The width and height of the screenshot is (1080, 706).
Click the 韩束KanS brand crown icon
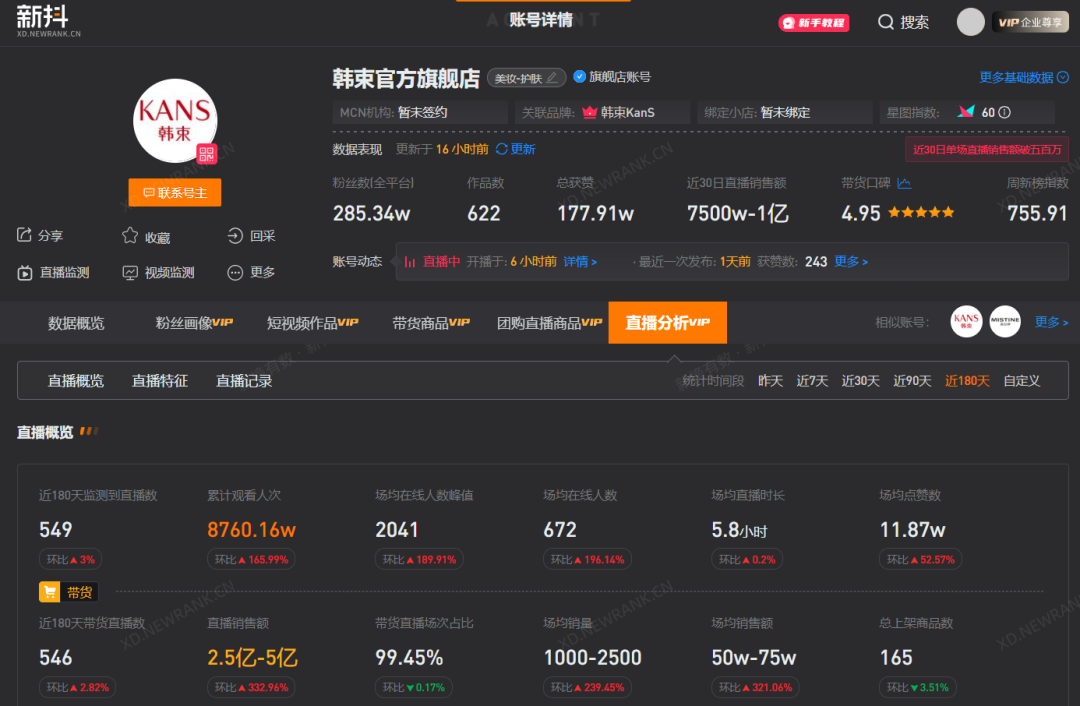tap(590, 112)
